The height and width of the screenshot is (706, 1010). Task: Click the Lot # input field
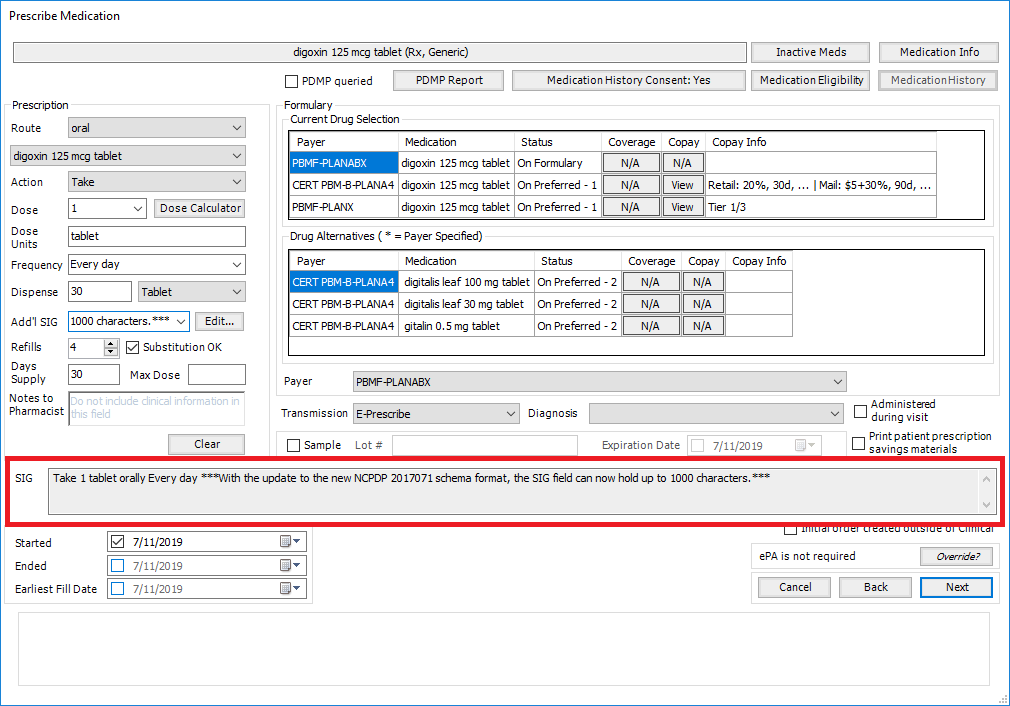tap(484, 445)
